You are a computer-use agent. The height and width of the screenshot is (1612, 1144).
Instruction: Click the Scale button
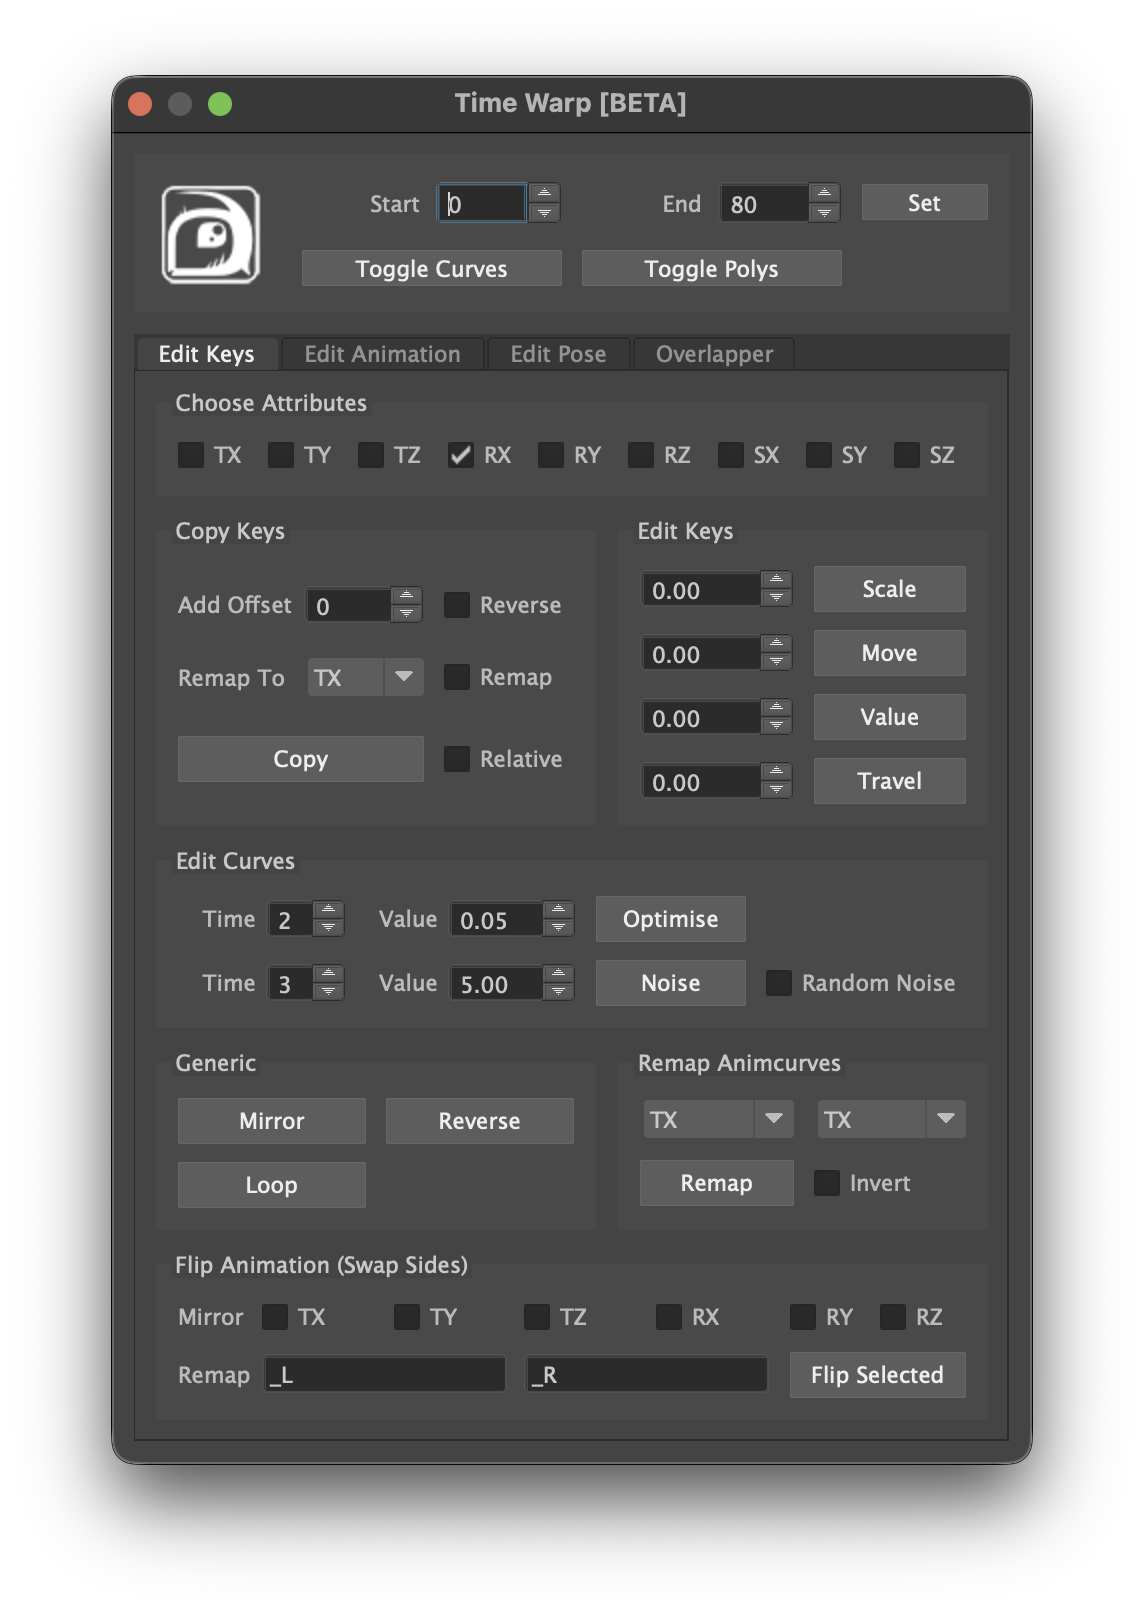890,589
